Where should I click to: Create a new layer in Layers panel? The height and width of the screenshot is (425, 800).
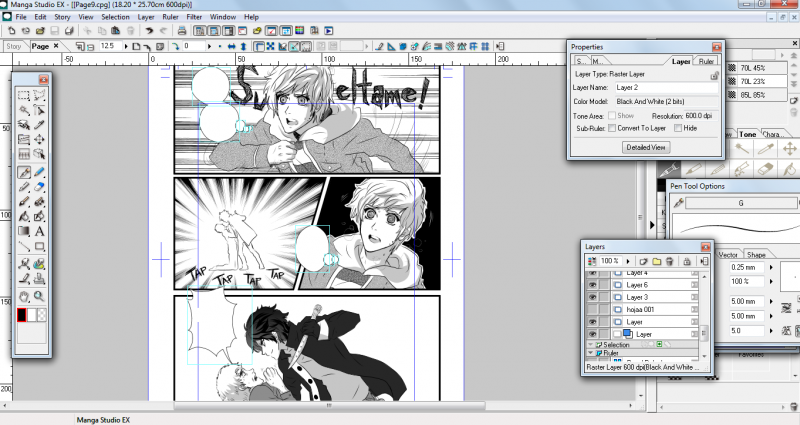(x=643, y=261)
